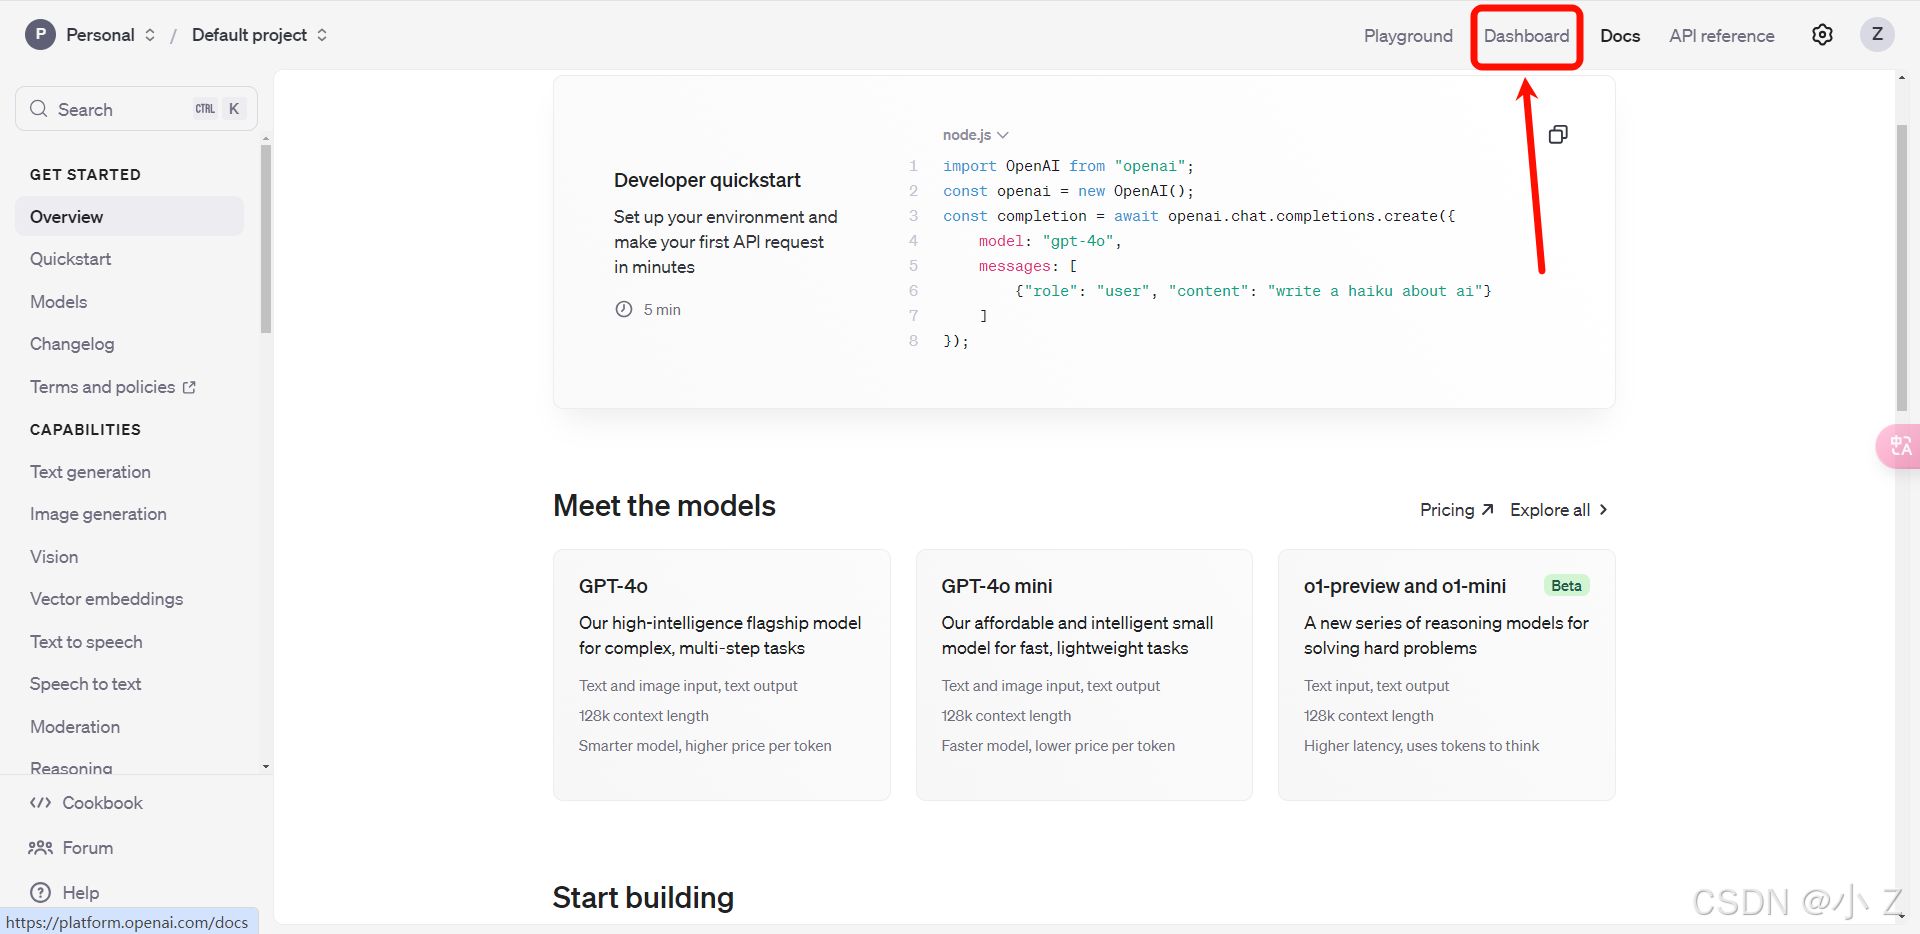
Task: Click '5 min' duration text
Action: coord(662,310)
